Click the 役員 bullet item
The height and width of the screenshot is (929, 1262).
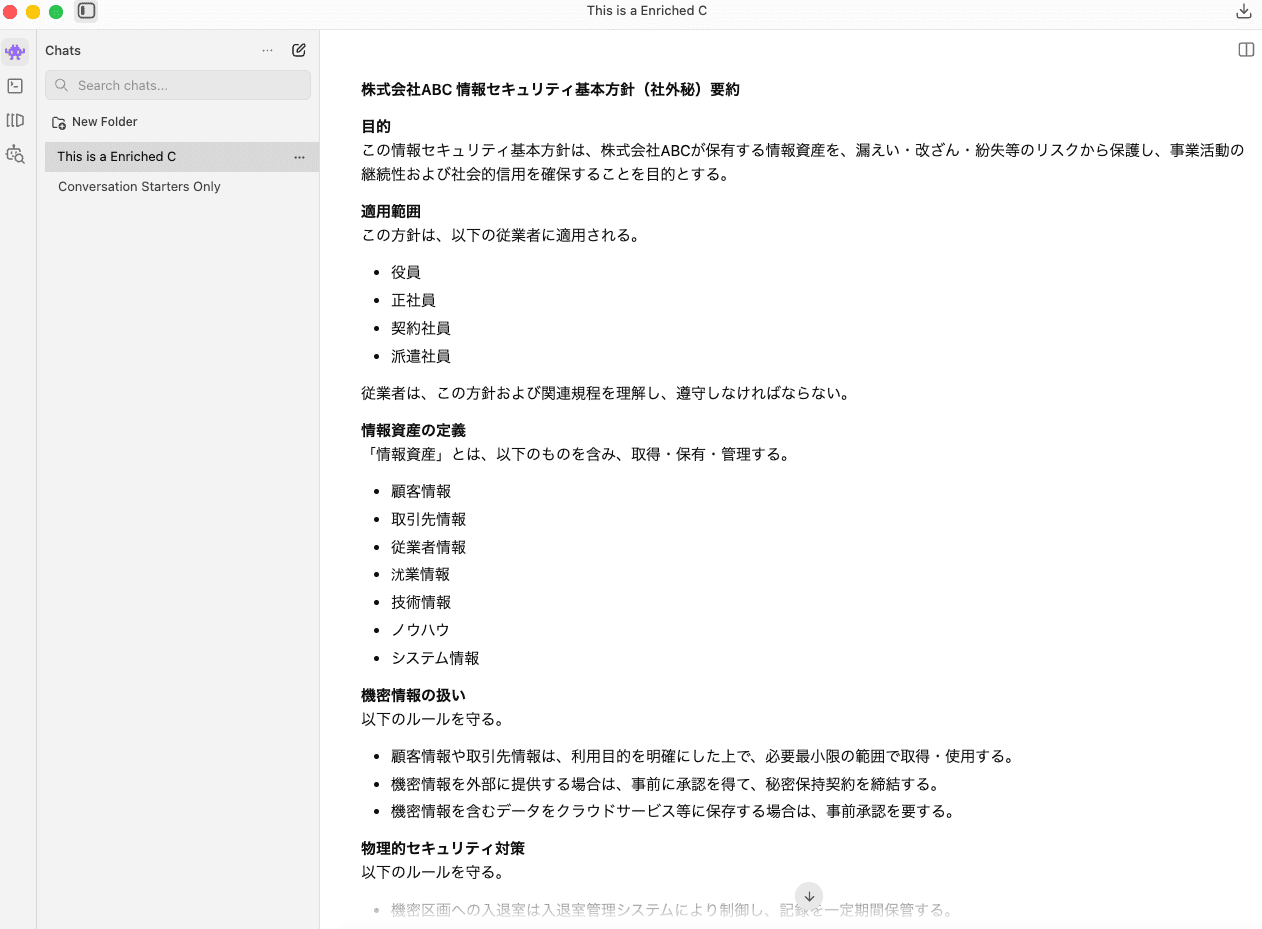point(406,272)
